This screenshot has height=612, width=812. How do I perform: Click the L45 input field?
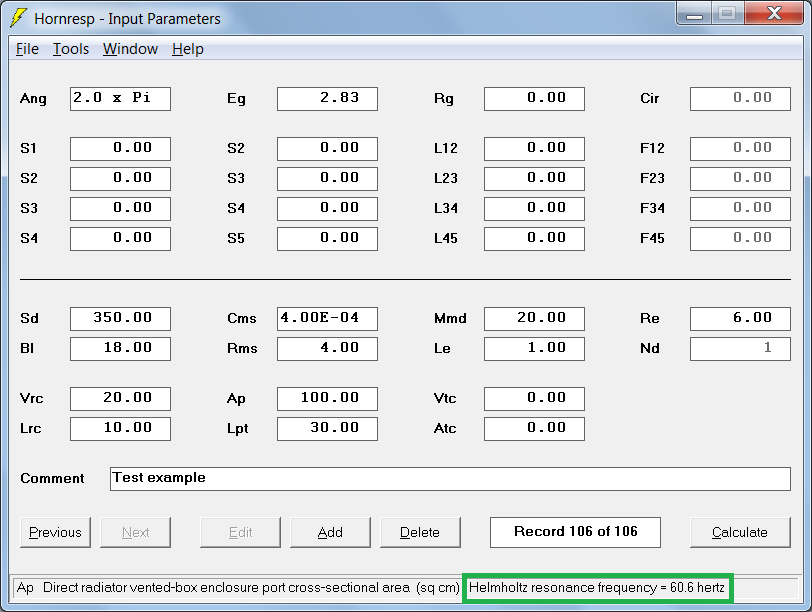534,239
